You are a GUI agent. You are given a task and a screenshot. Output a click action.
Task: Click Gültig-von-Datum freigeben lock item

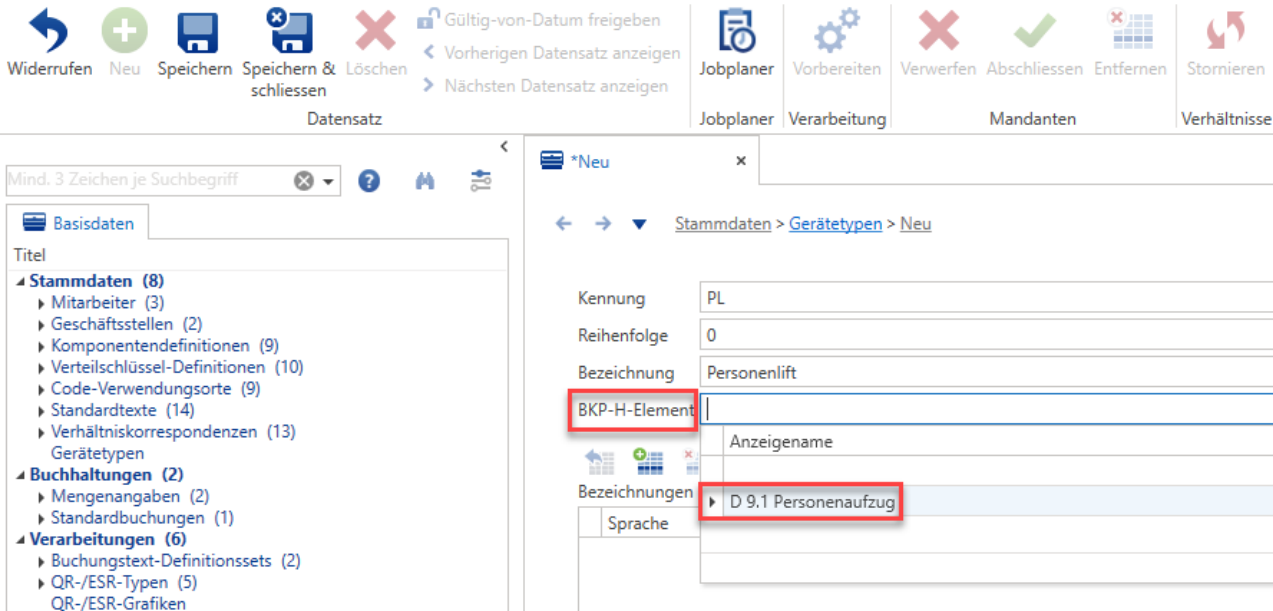pos(540,20)
